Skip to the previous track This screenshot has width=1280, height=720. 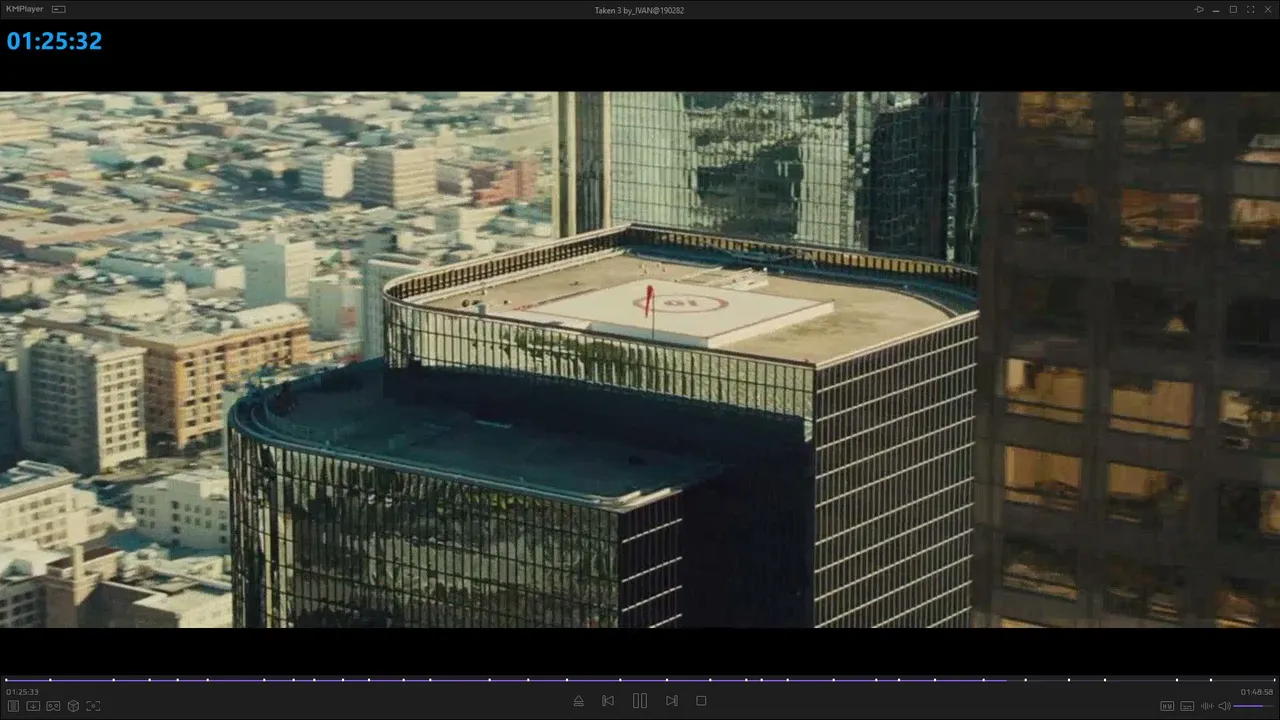tap(608, 701)
